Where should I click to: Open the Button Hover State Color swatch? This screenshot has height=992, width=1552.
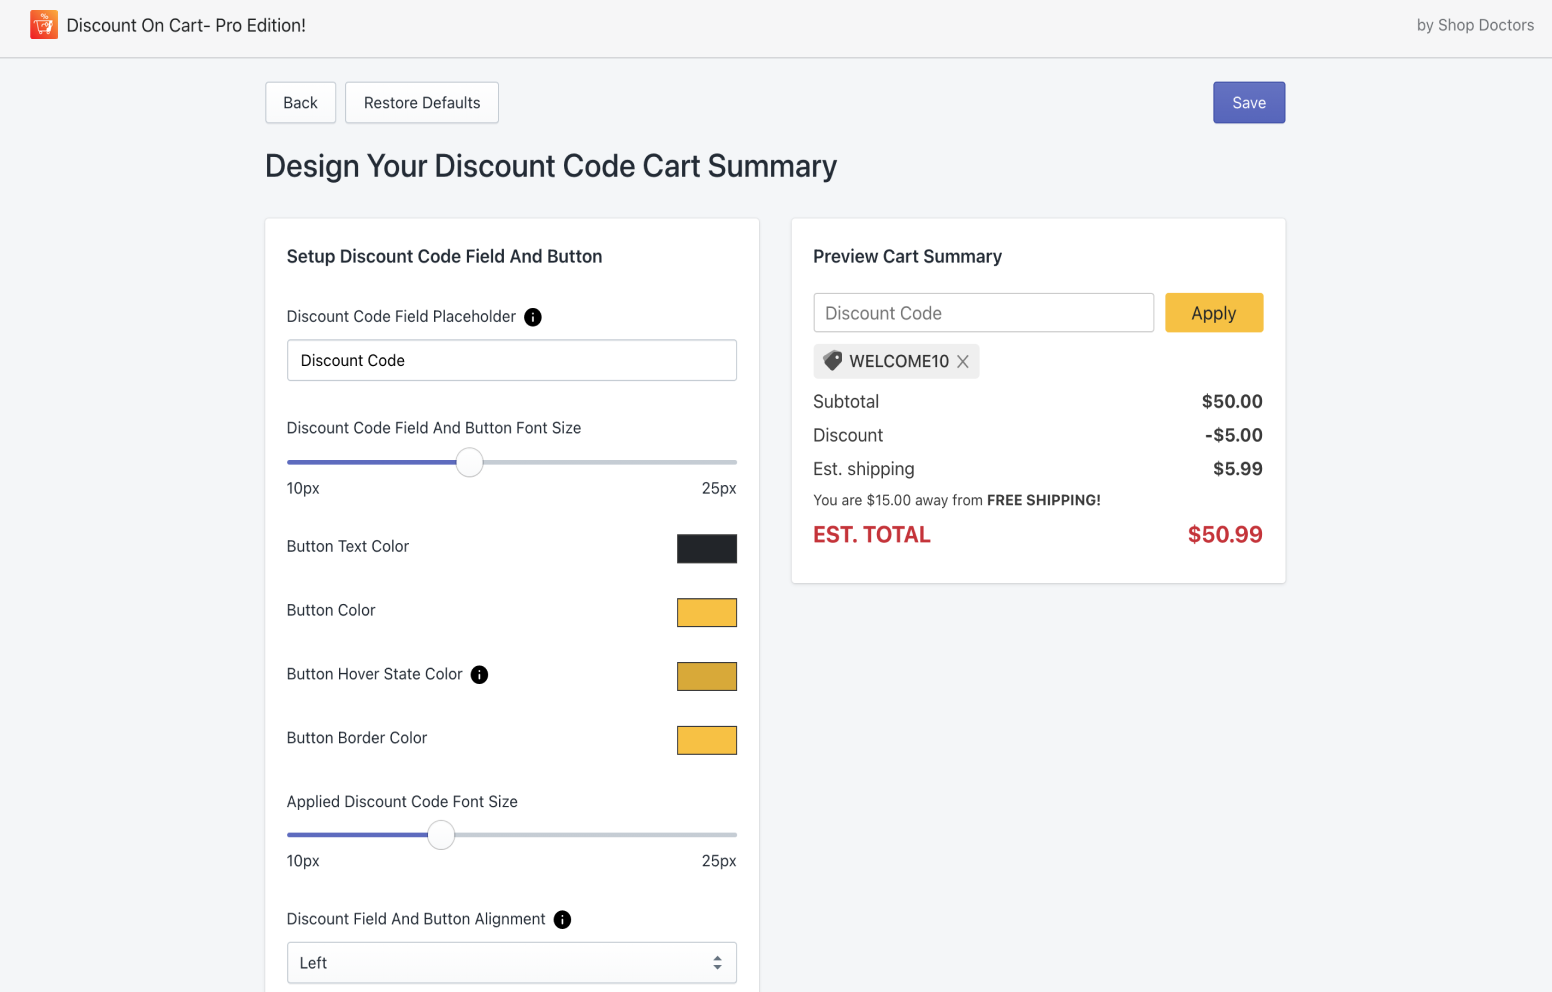click(706, 677)
